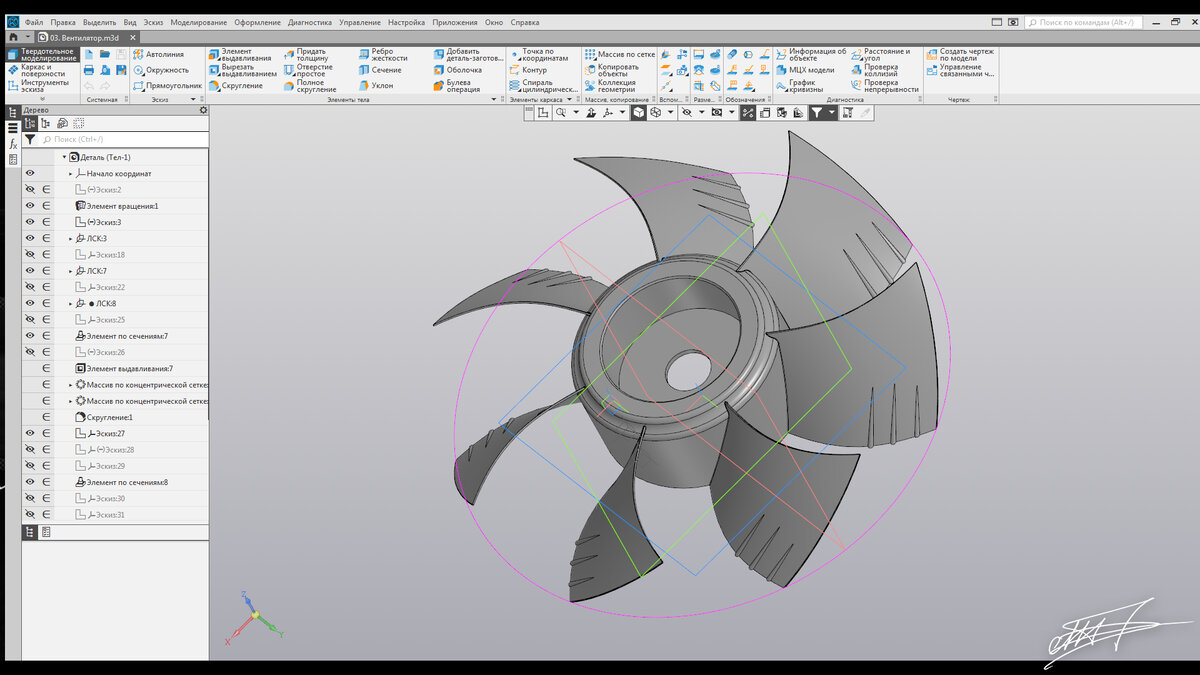The image size is (1200, 675).
Task: Show hidden Эскиз:2 via eye icon
Action: point(30,189)
